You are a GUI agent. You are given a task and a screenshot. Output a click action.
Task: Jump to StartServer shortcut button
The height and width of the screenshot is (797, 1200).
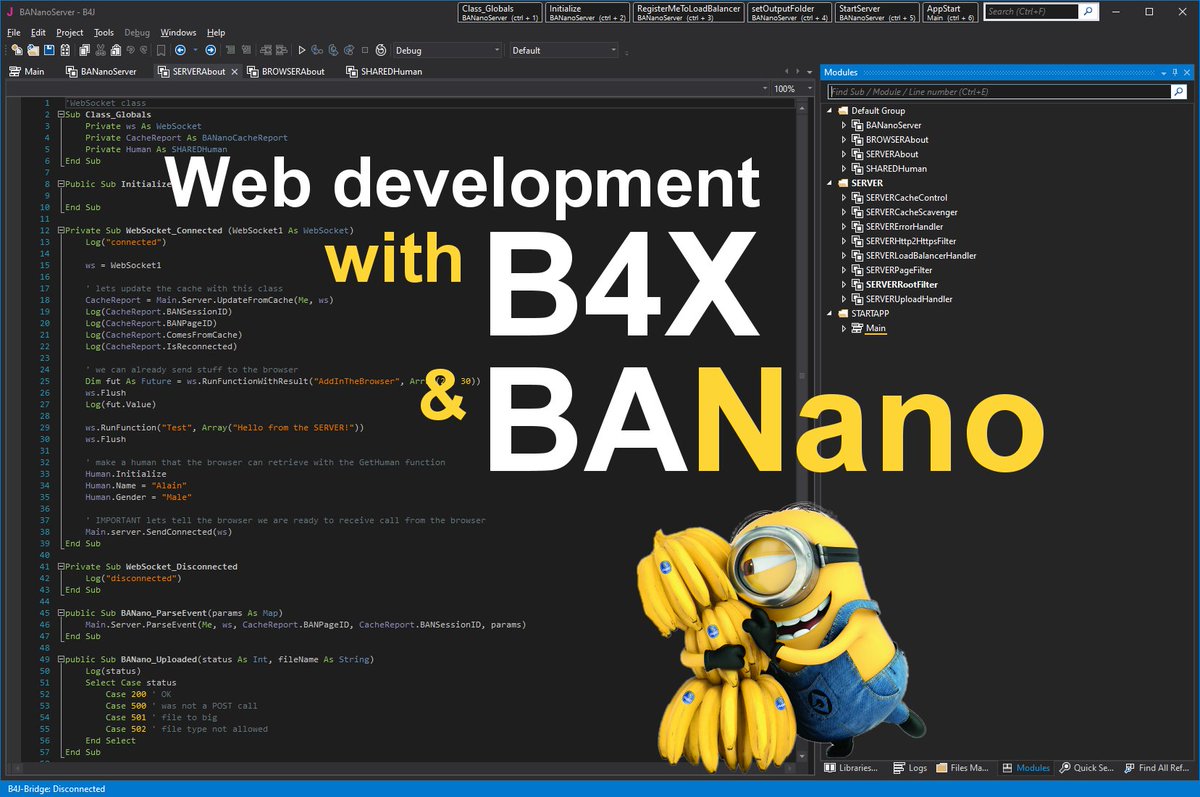(877, 12)
